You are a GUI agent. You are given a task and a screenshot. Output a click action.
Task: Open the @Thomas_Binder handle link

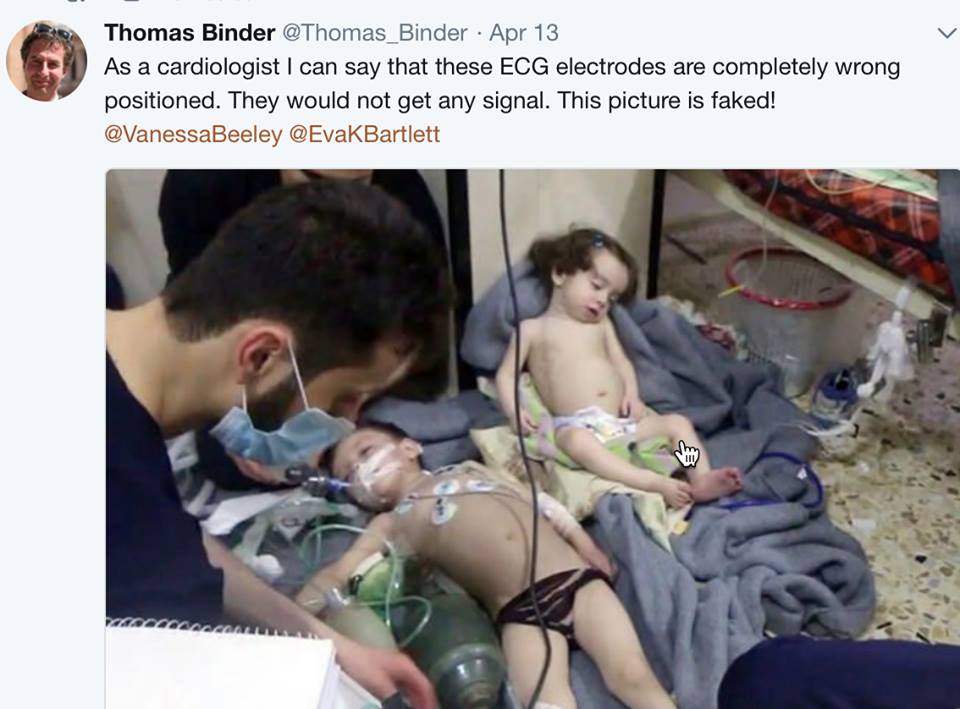coord(375,33)
